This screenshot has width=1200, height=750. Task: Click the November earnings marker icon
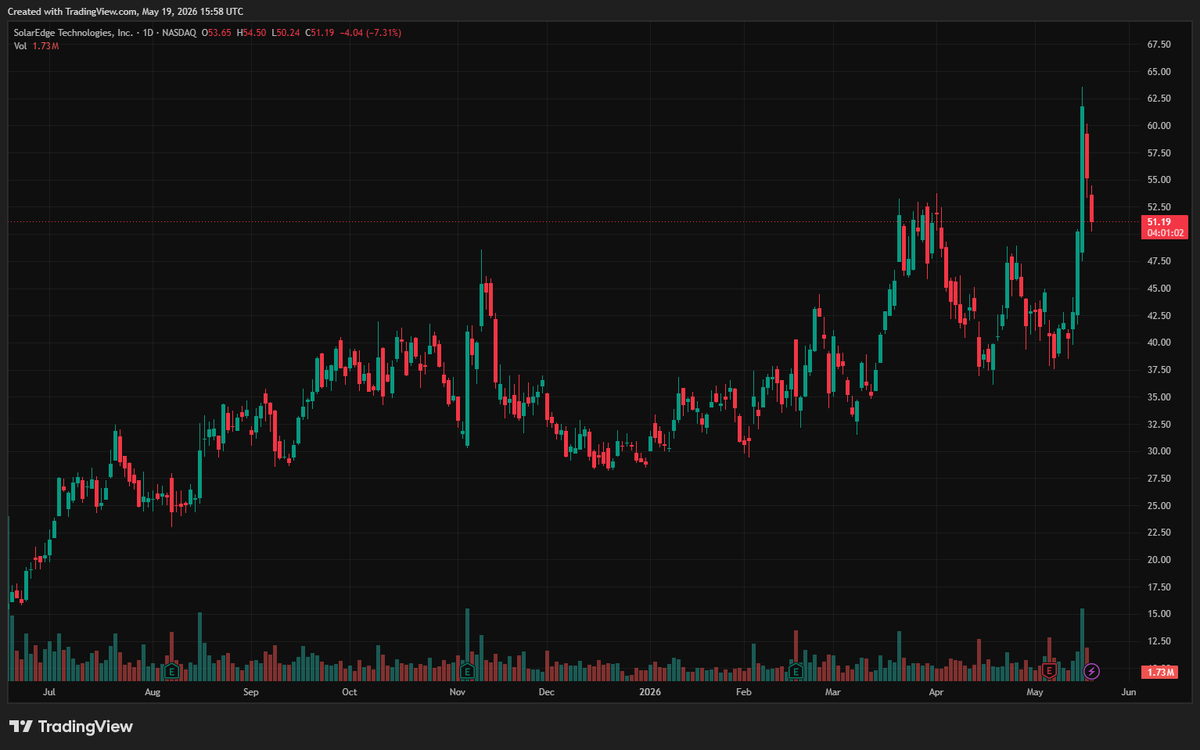coord(466,671)
